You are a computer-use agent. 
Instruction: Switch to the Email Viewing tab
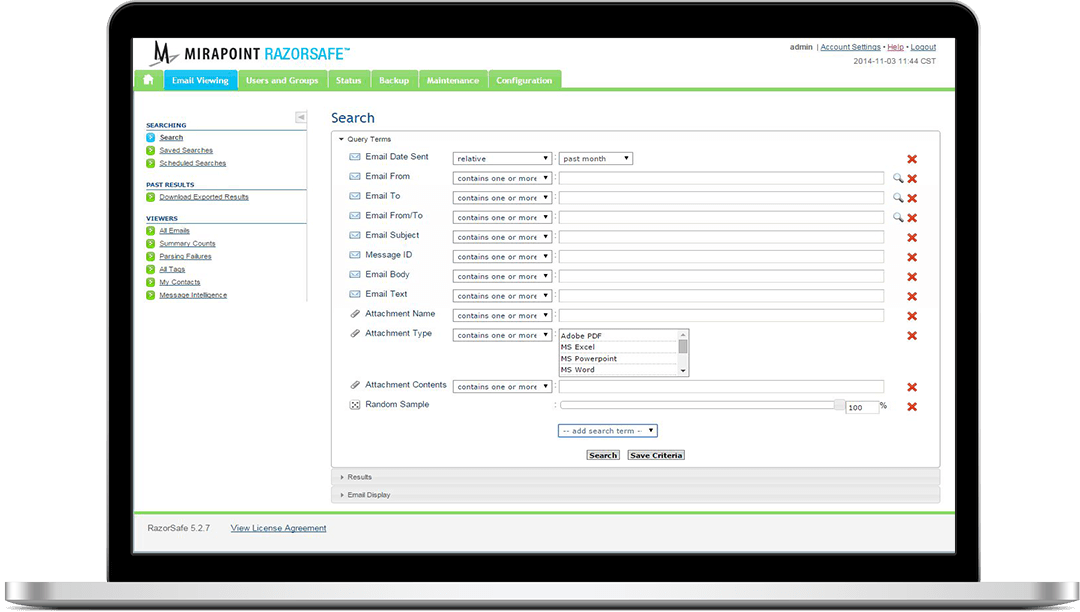tap(200, 81)
